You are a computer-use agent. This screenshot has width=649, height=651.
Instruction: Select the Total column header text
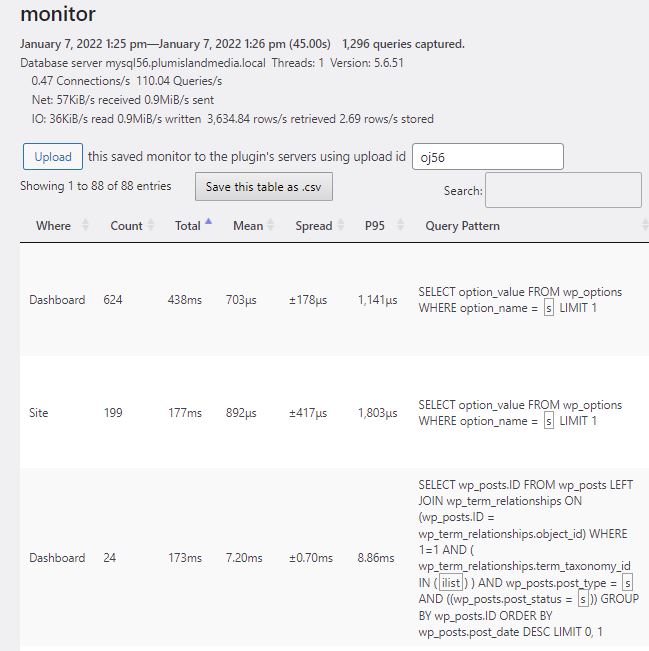[x=187, y=225]
